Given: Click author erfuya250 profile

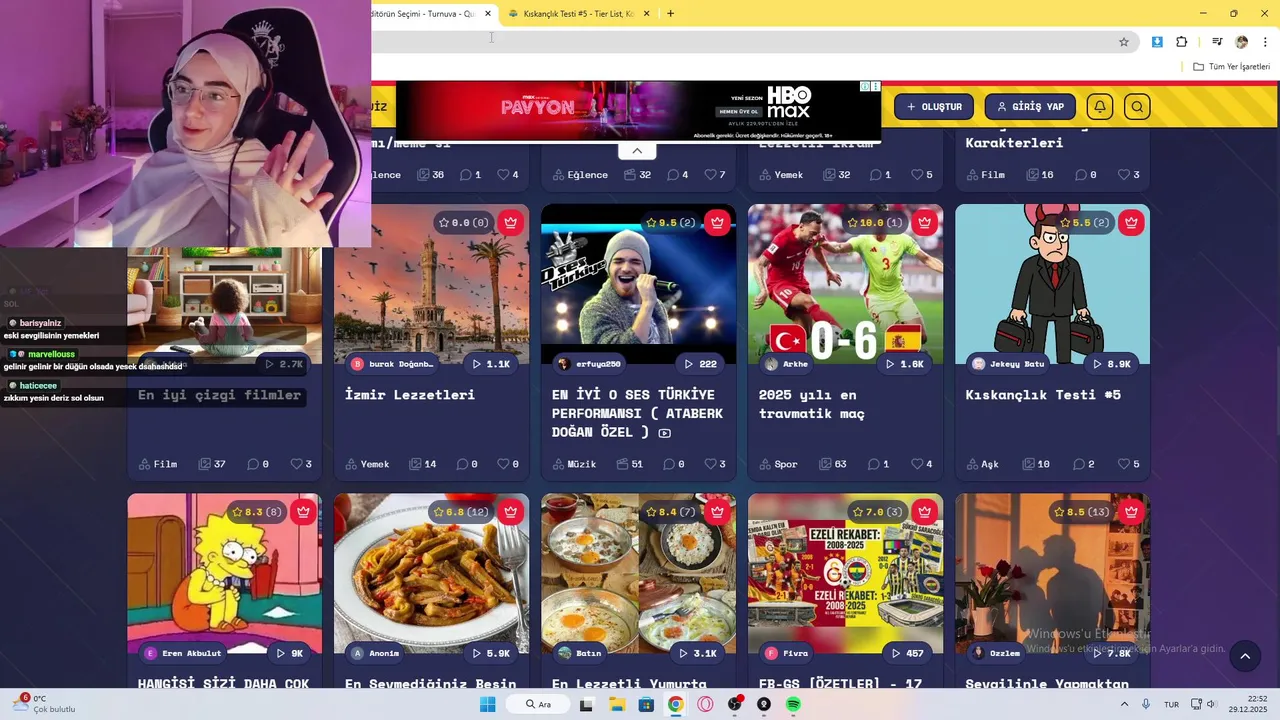Looking at the screenshot, I should click(x=589, y=364).
